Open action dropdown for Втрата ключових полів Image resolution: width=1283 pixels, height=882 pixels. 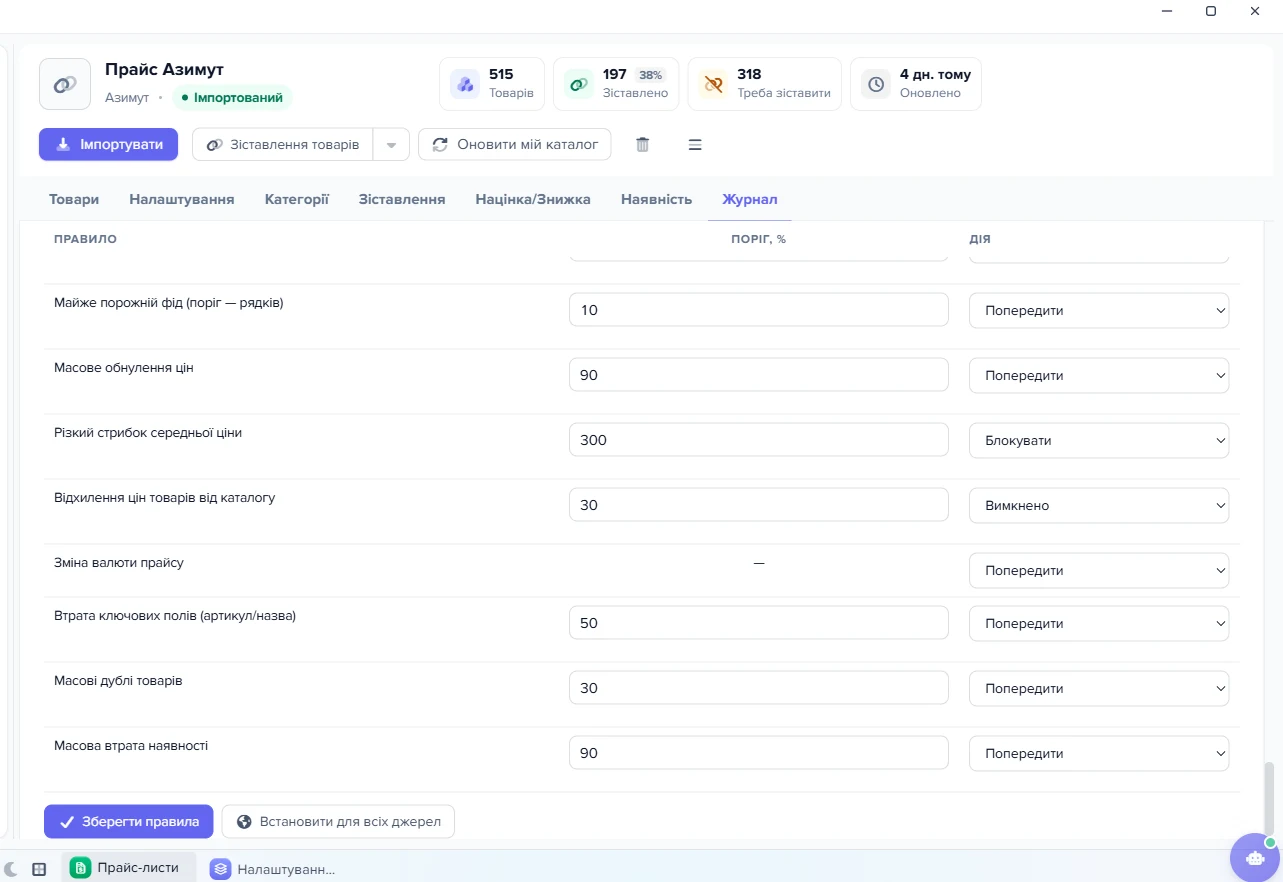click(x=1099, y=623)
